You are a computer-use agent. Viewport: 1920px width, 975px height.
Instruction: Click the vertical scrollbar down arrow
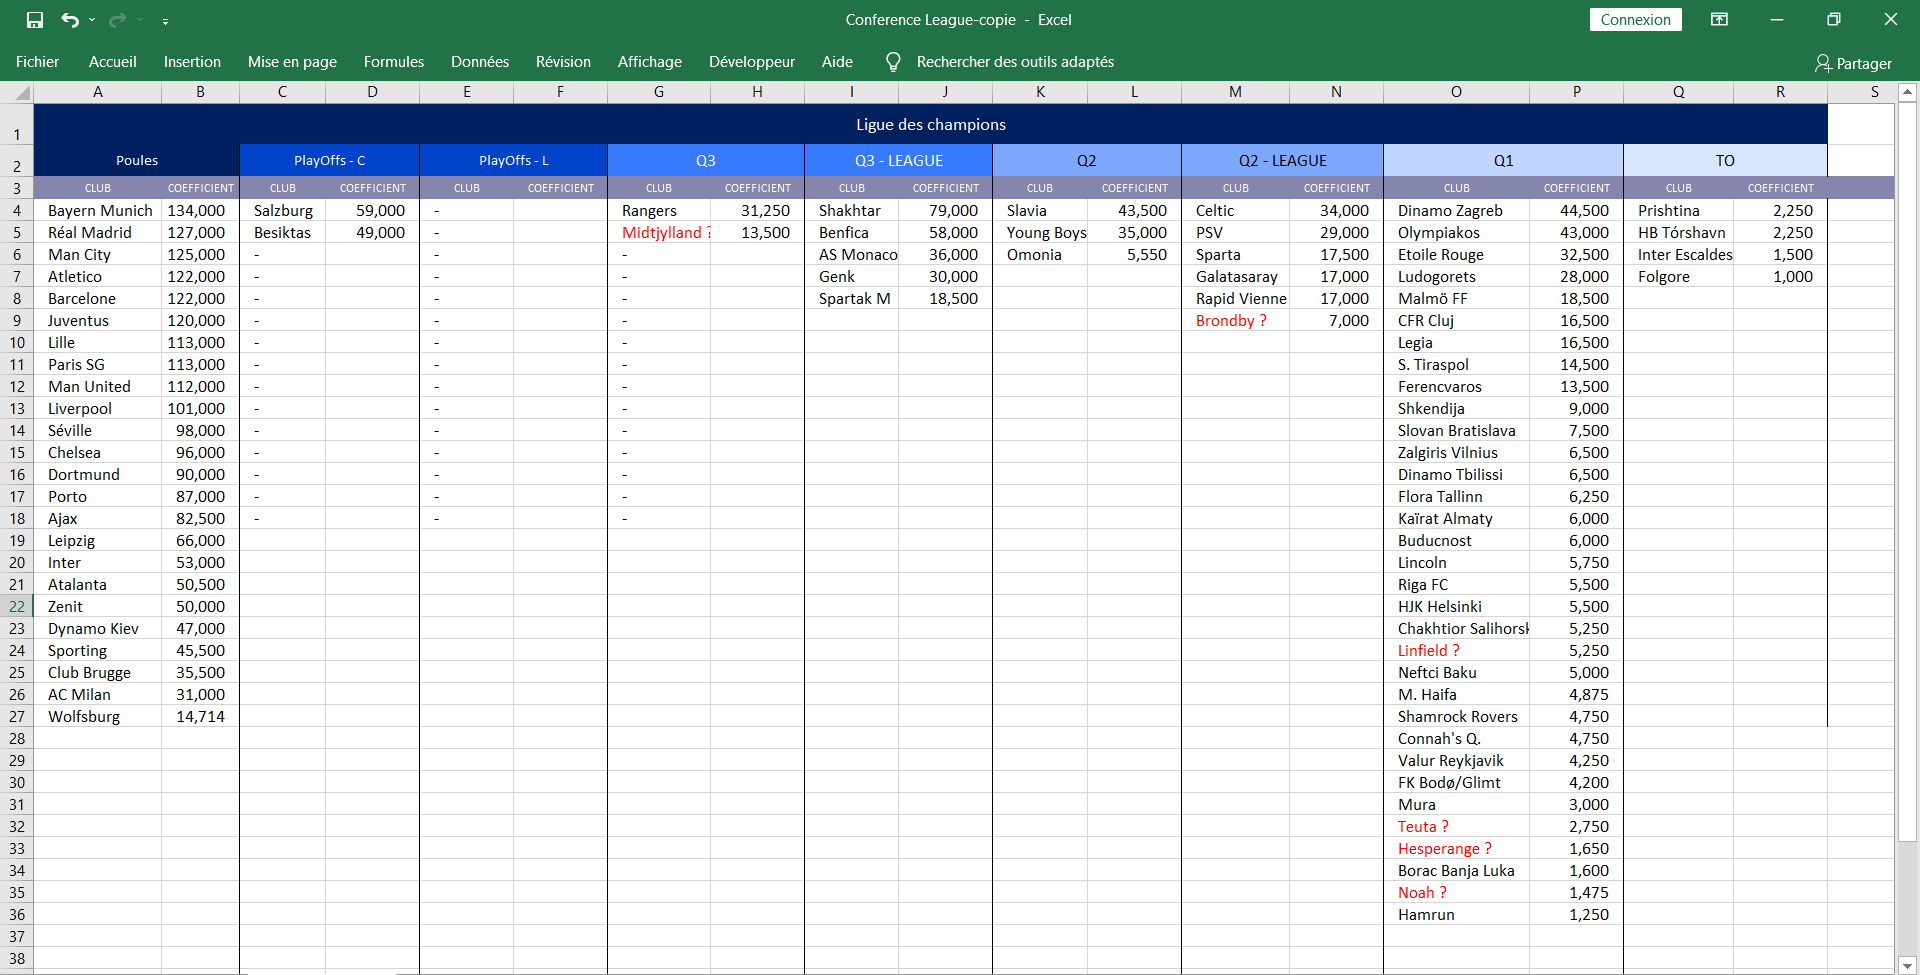1907,965
